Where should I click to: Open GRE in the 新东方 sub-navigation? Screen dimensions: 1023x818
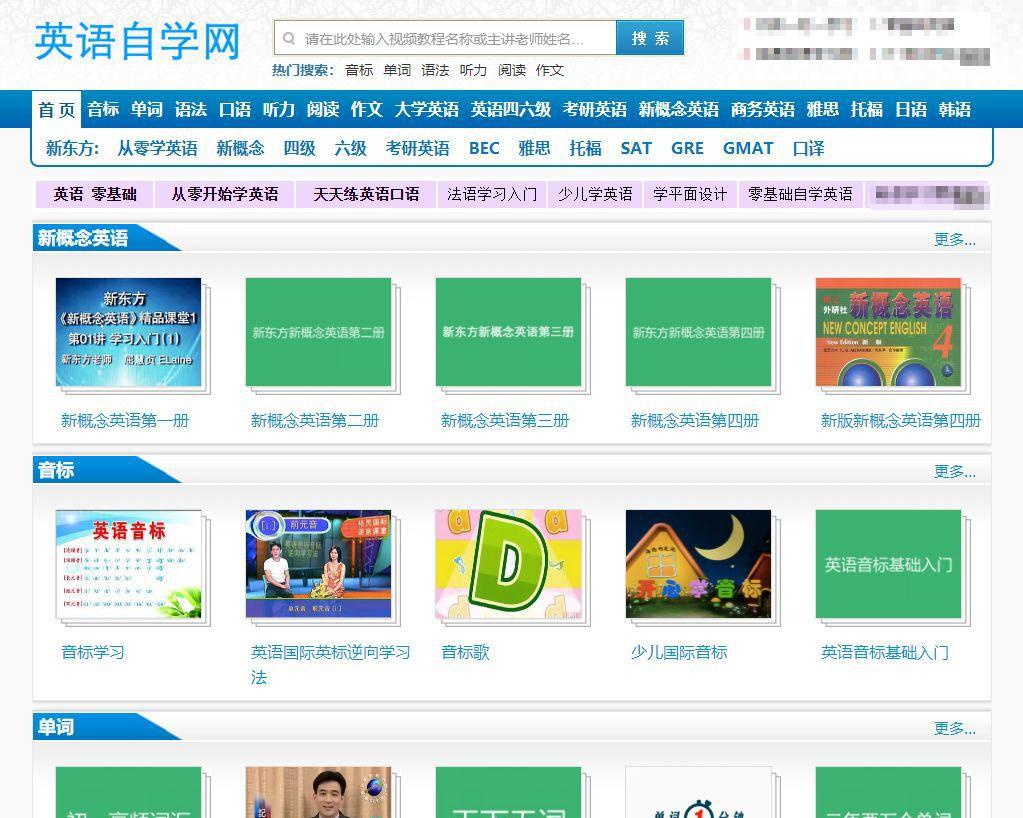(x=688, y=148)
